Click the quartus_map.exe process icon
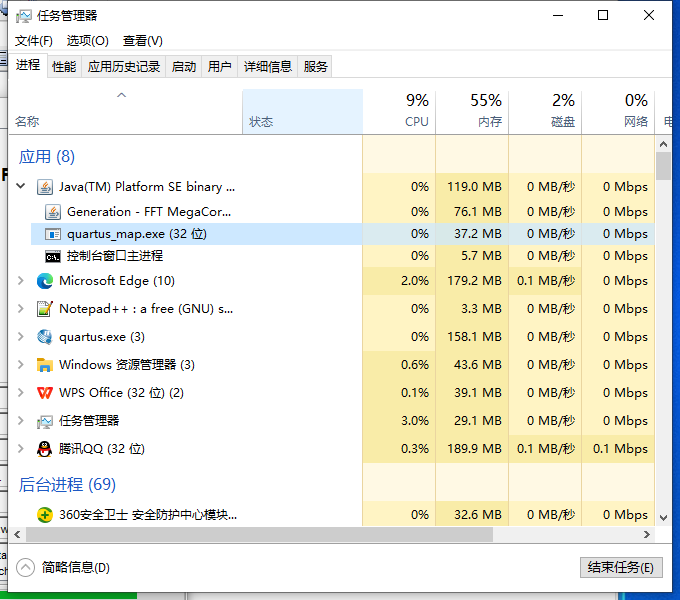 (x=53, y=234)
